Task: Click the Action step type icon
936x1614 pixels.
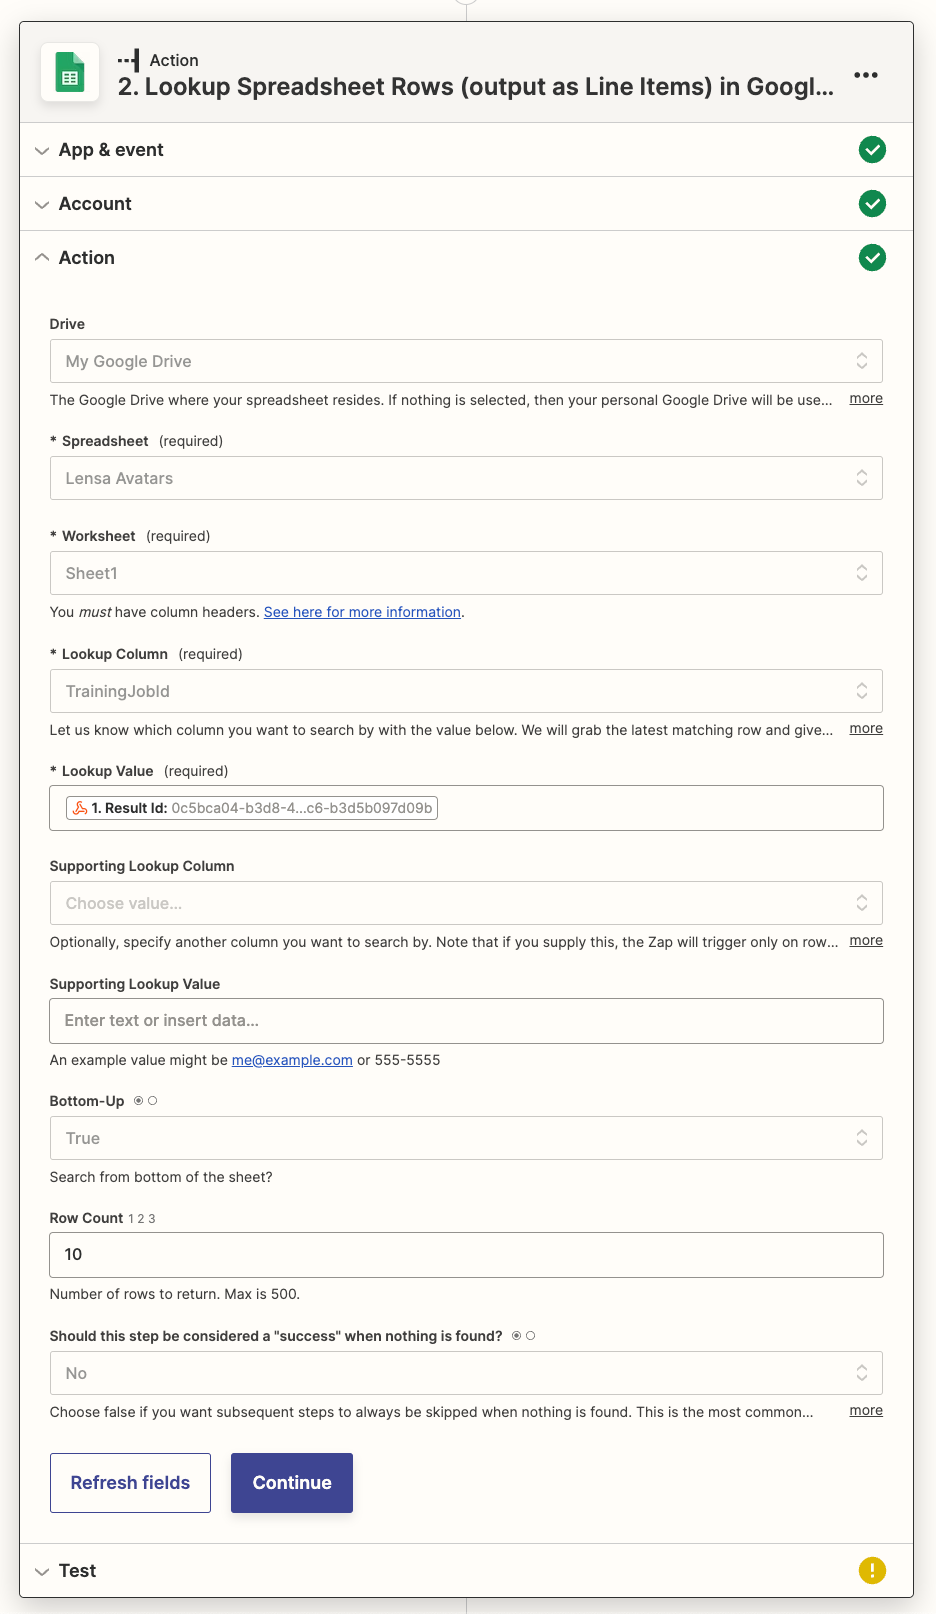Action: (129, 61)
